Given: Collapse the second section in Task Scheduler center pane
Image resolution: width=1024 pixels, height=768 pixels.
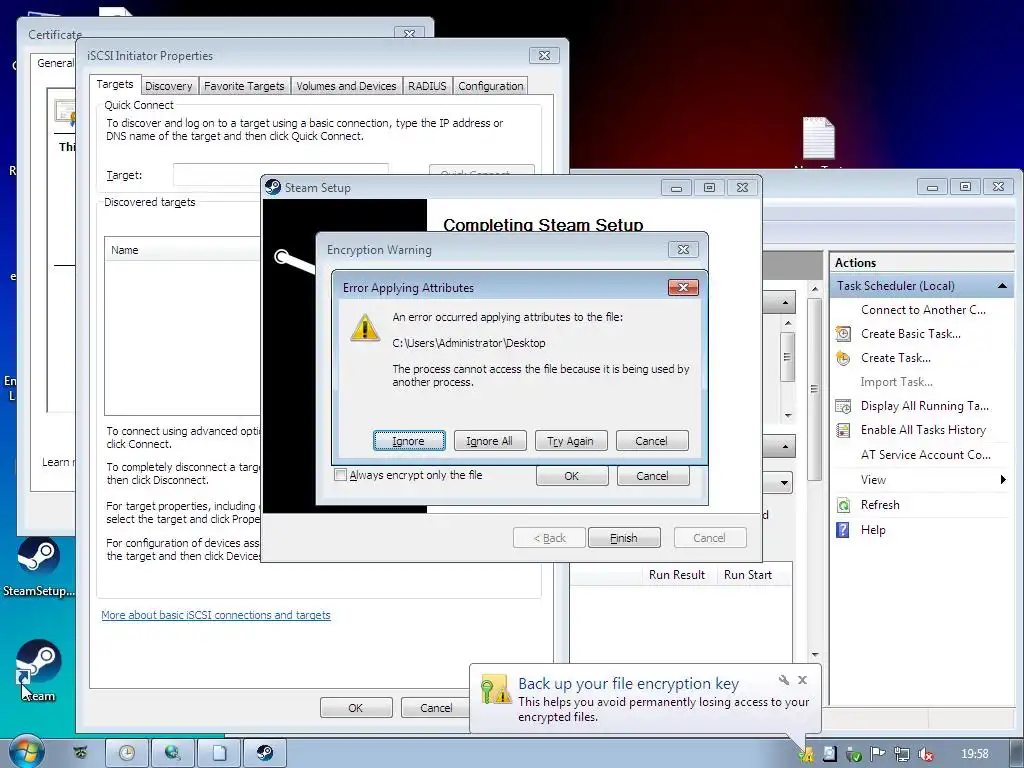Looking at the screenshot, I should (785, 447).
